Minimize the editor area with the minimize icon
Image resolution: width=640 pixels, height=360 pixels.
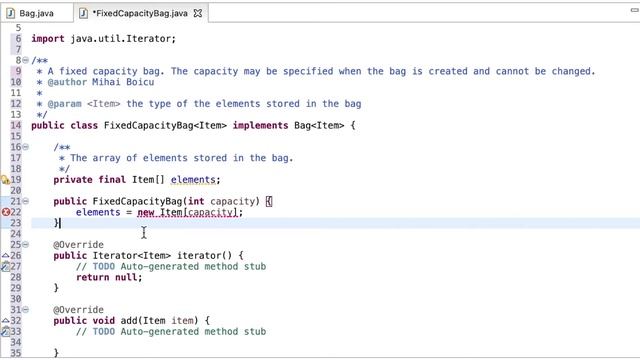(x=635, y=10)
